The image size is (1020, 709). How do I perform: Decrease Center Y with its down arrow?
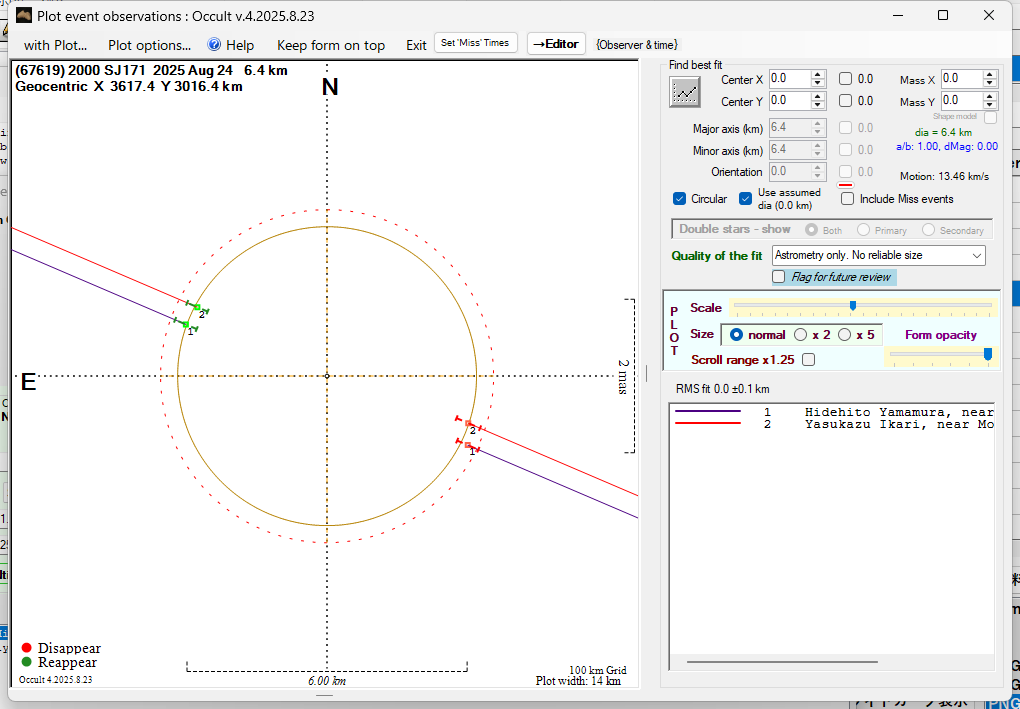(818, 105)
